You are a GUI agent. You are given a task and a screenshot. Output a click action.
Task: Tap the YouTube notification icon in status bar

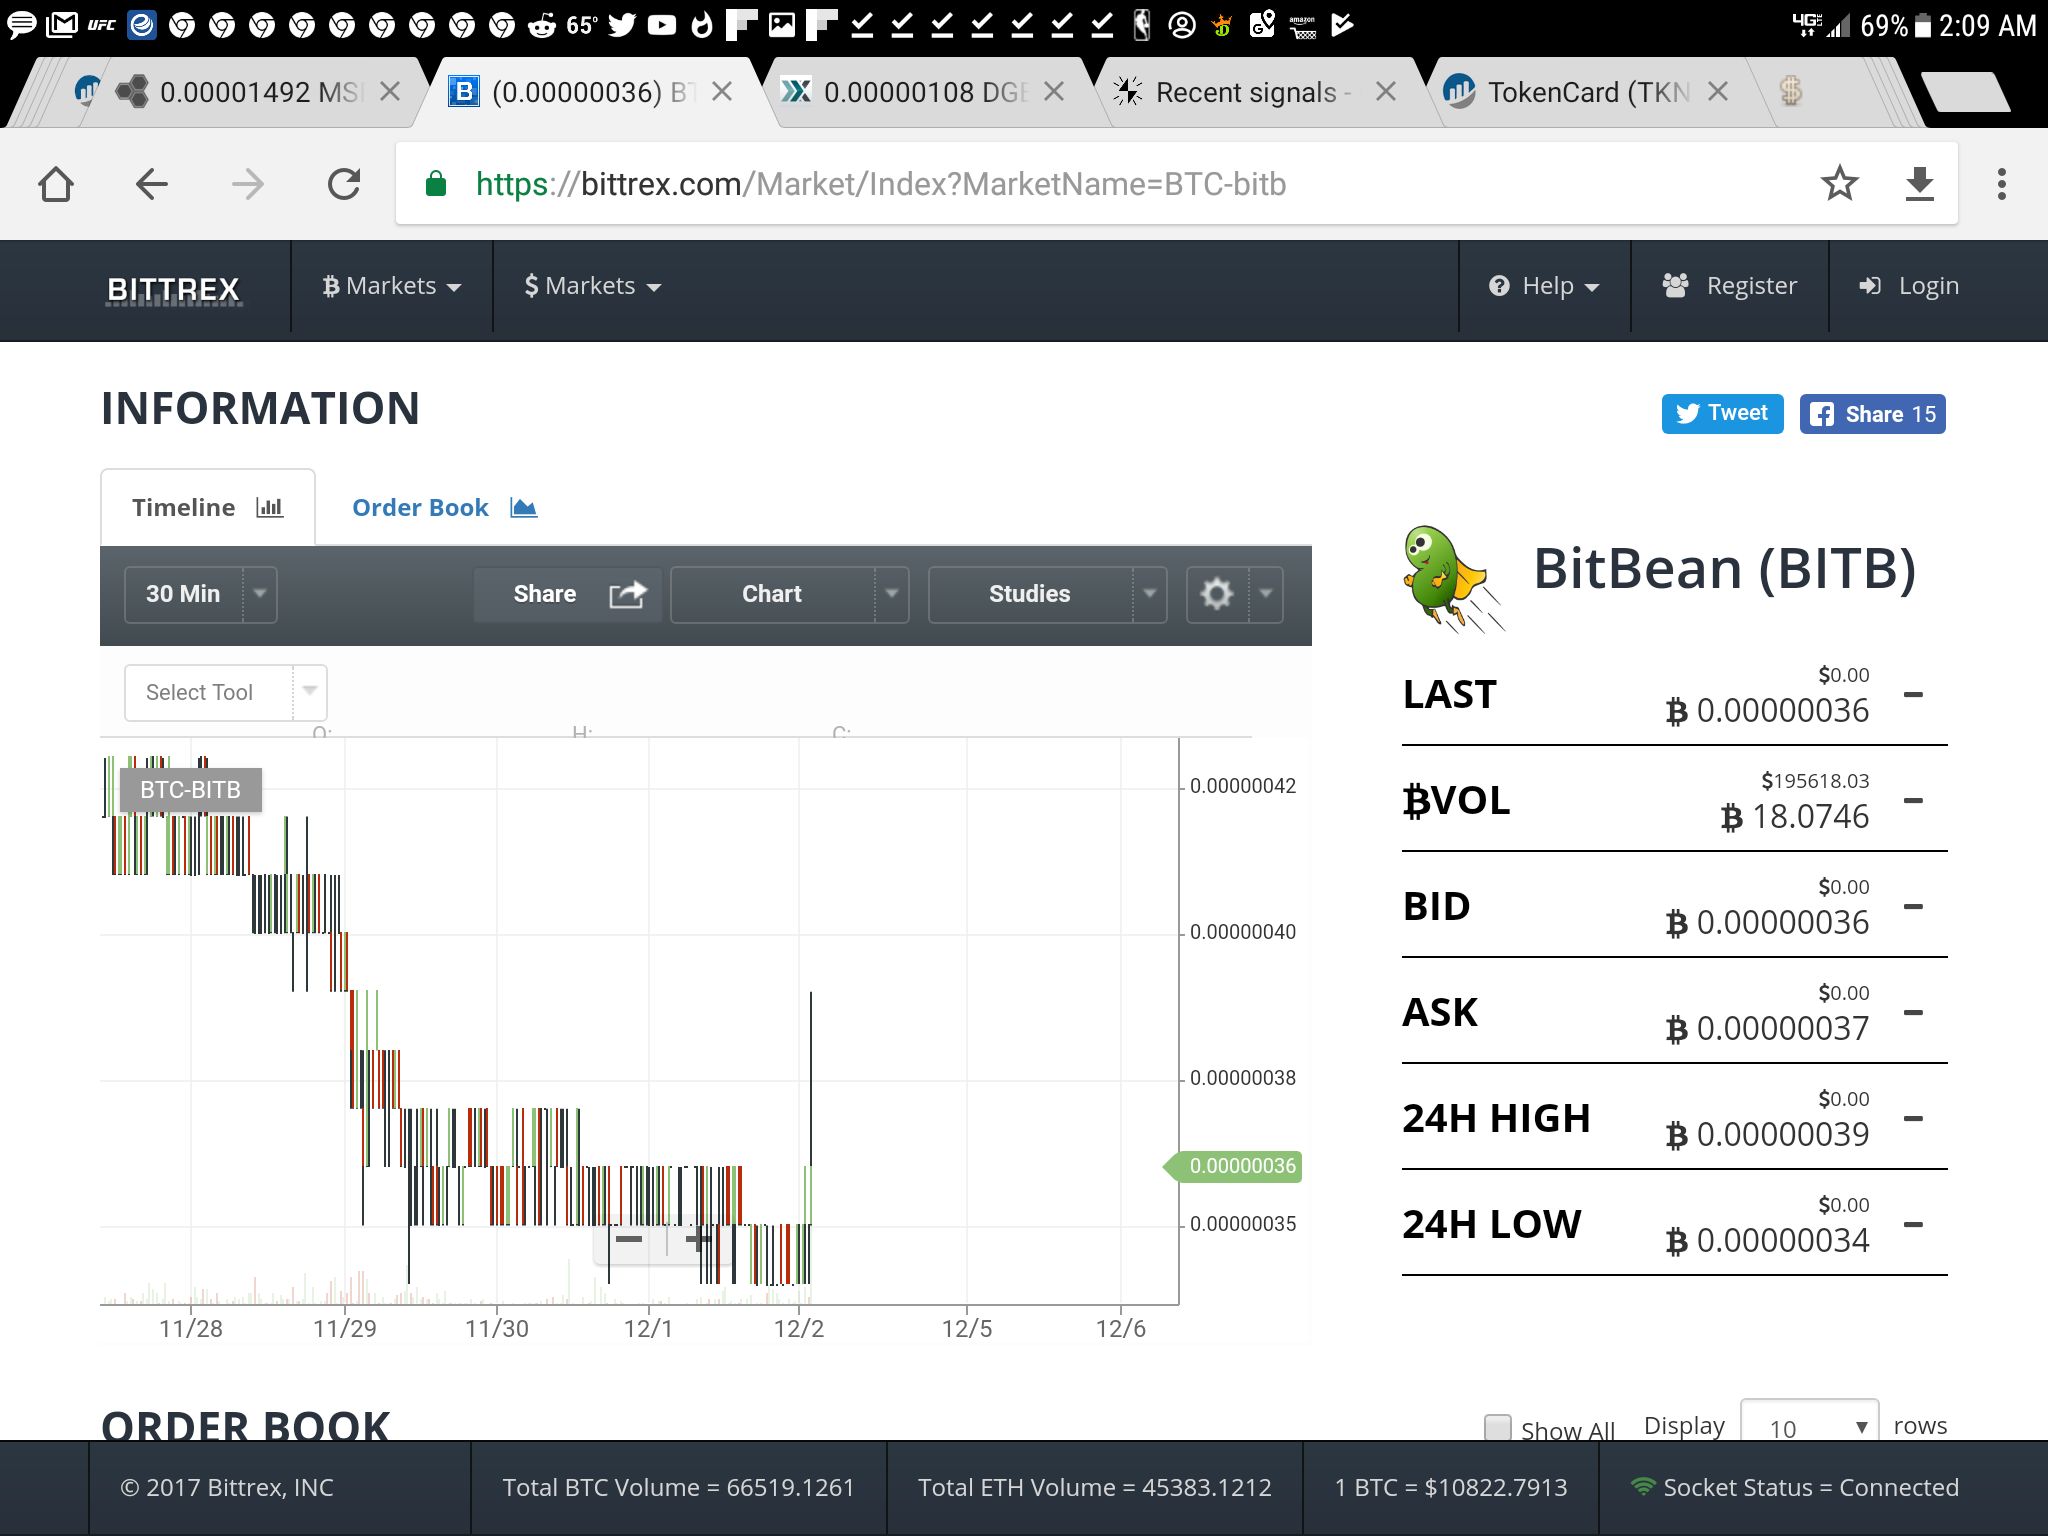pyautogui.click(x=662, y=25)
